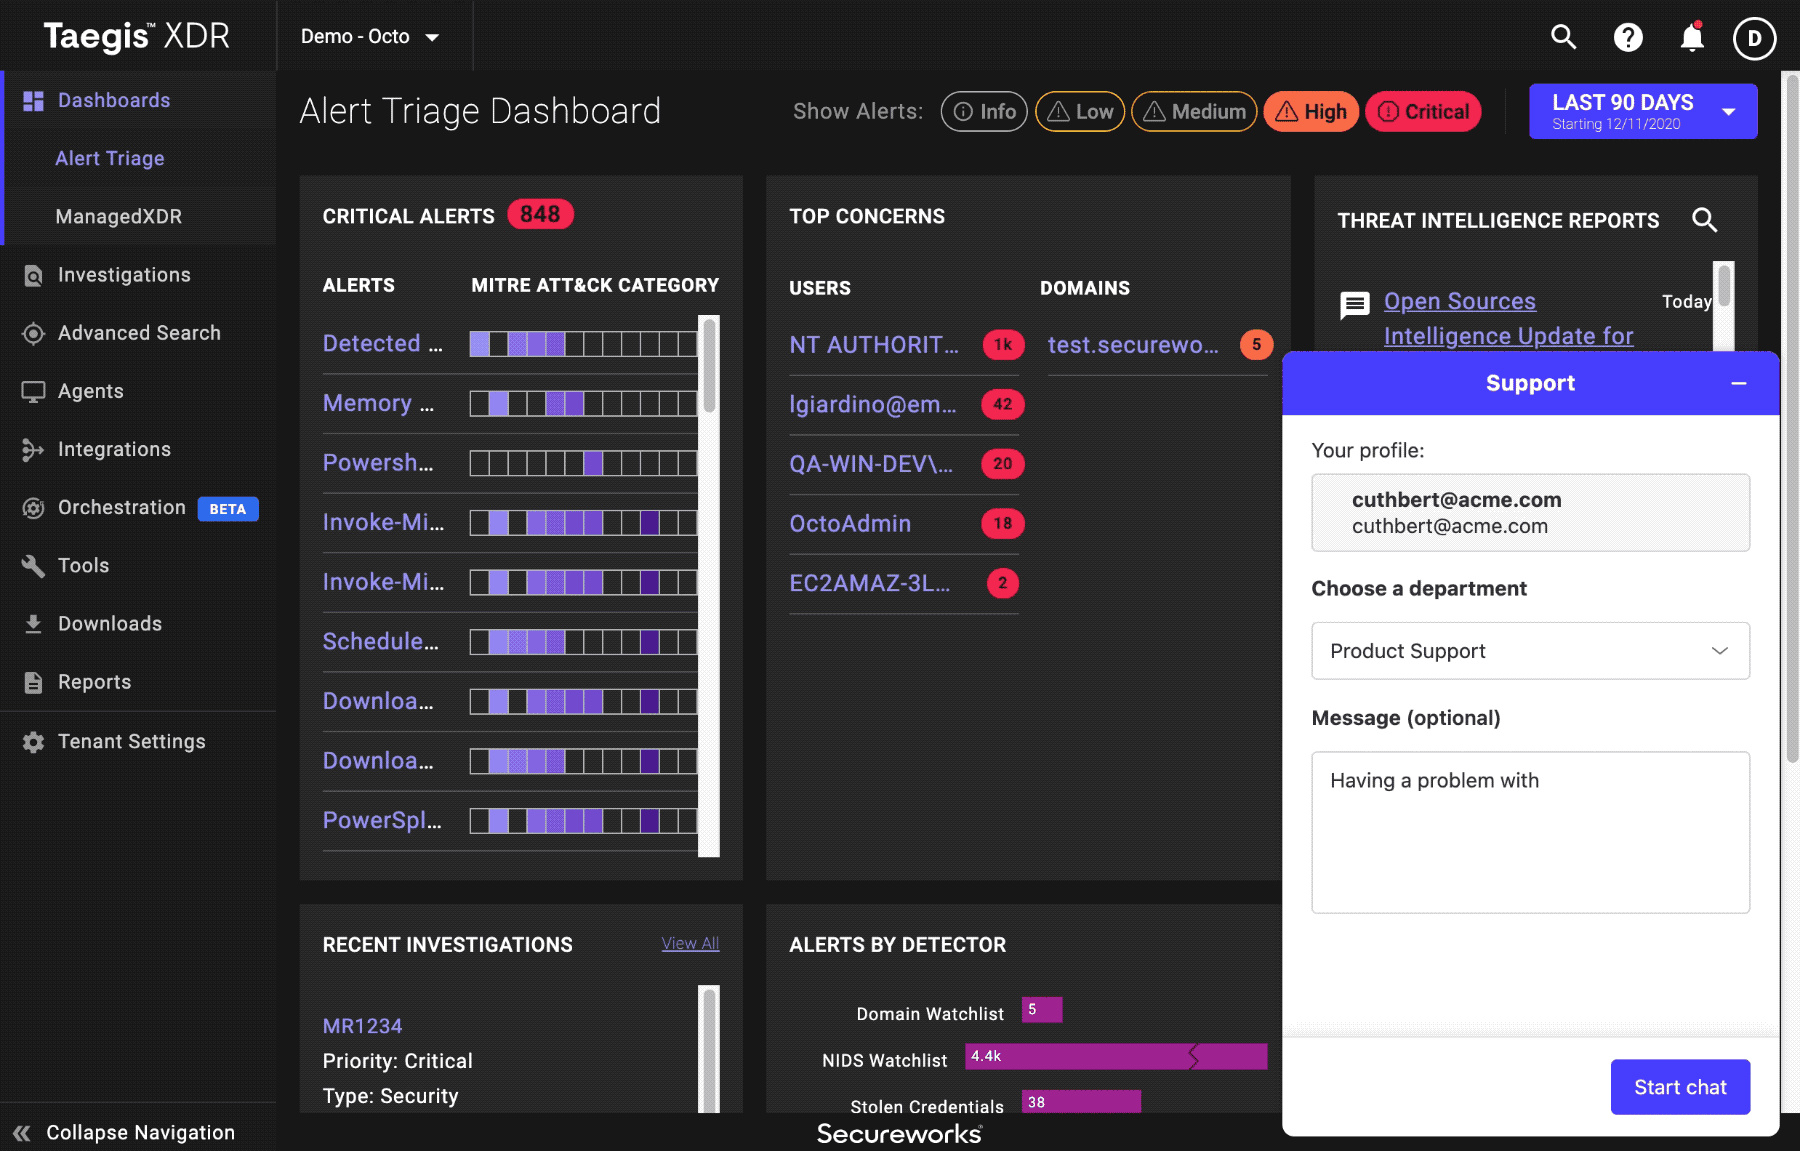This screenshot has width=1800, height=1151.
Task: Open investigation MR1234
Action: pyautogui.click(x=362, y=1026)
